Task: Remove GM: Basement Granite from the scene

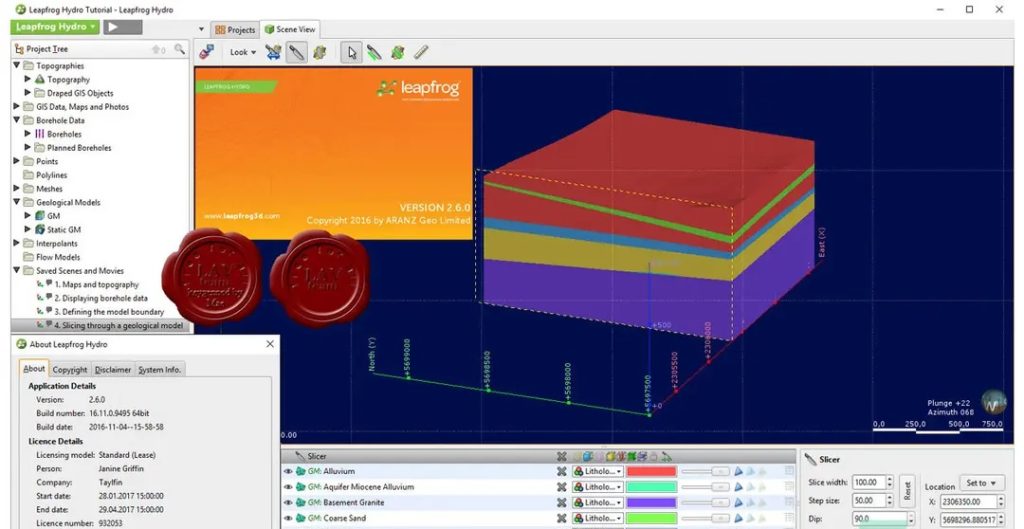Action: coord(562,503)
